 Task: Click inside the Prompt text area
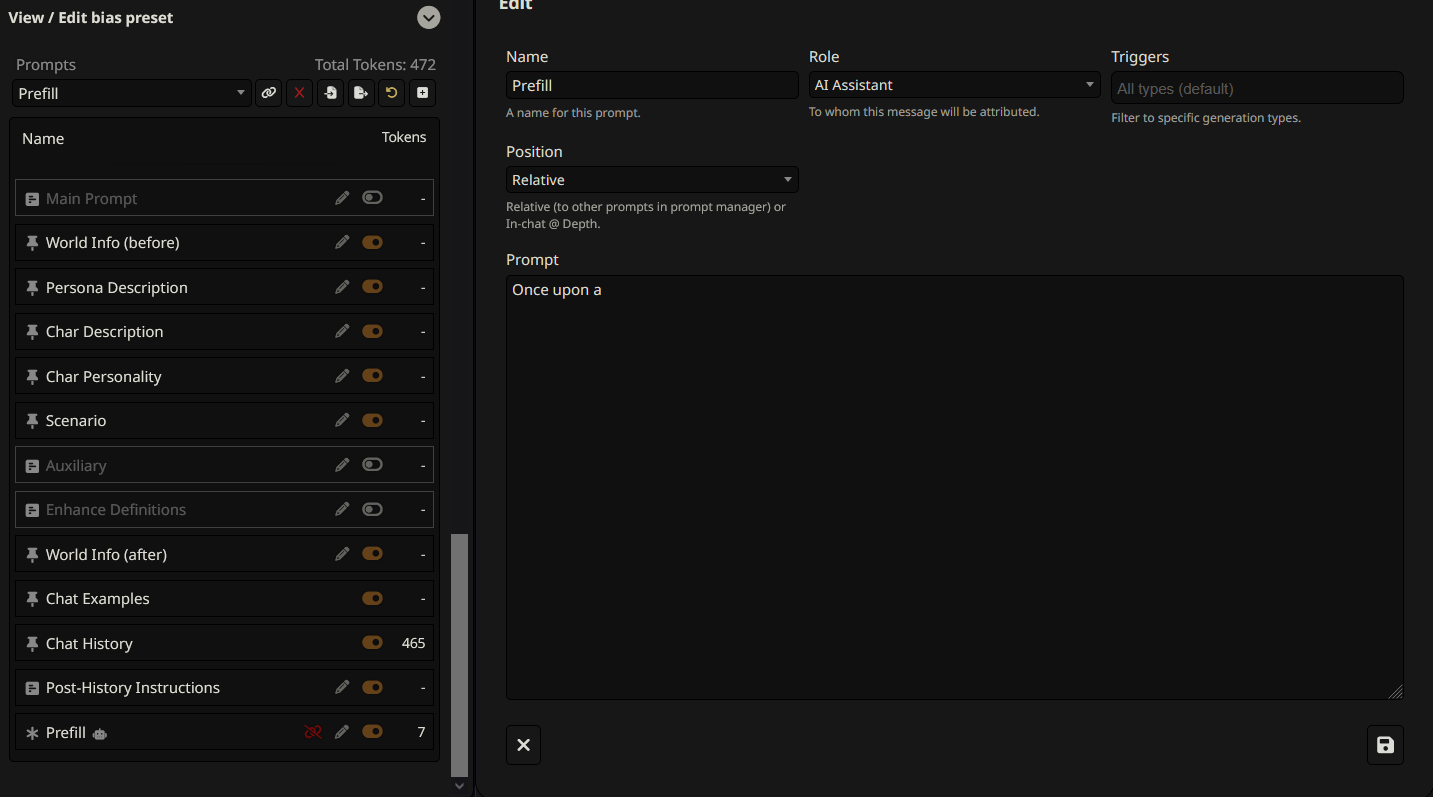pos(955,487)
